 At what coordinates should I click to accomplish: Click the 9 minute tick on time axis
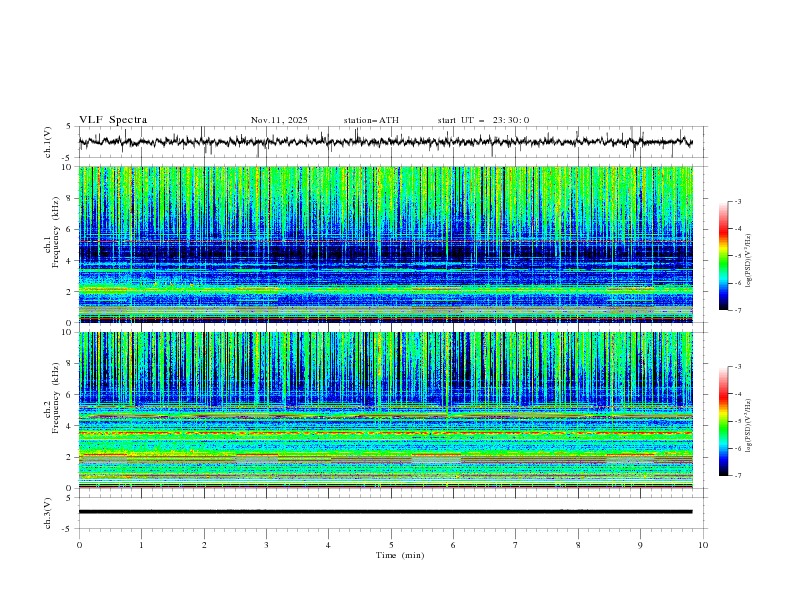tap(640, 545)
